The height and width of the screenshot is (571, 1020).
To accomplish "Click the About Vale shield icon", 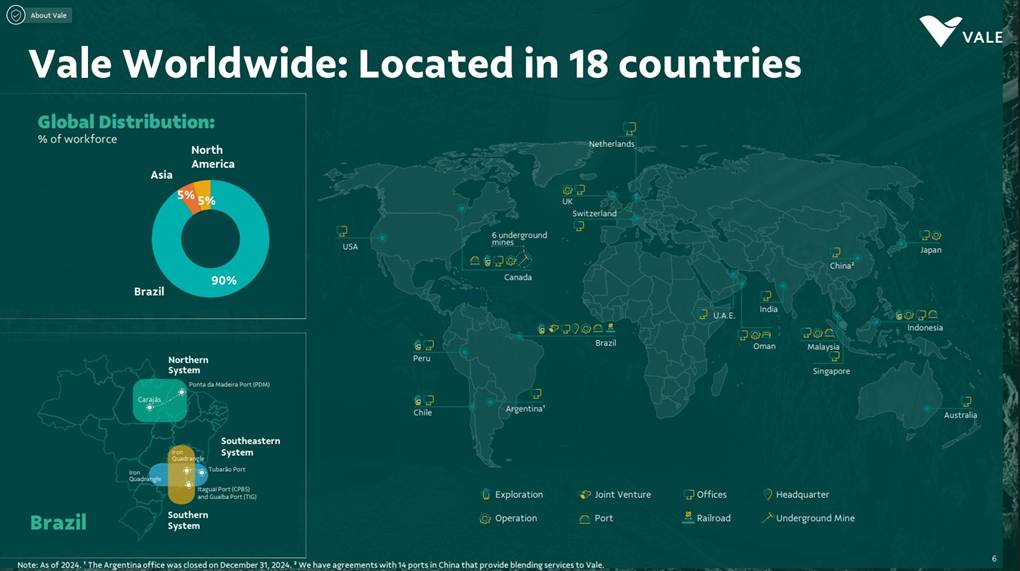I will click(x=16, y=15).
